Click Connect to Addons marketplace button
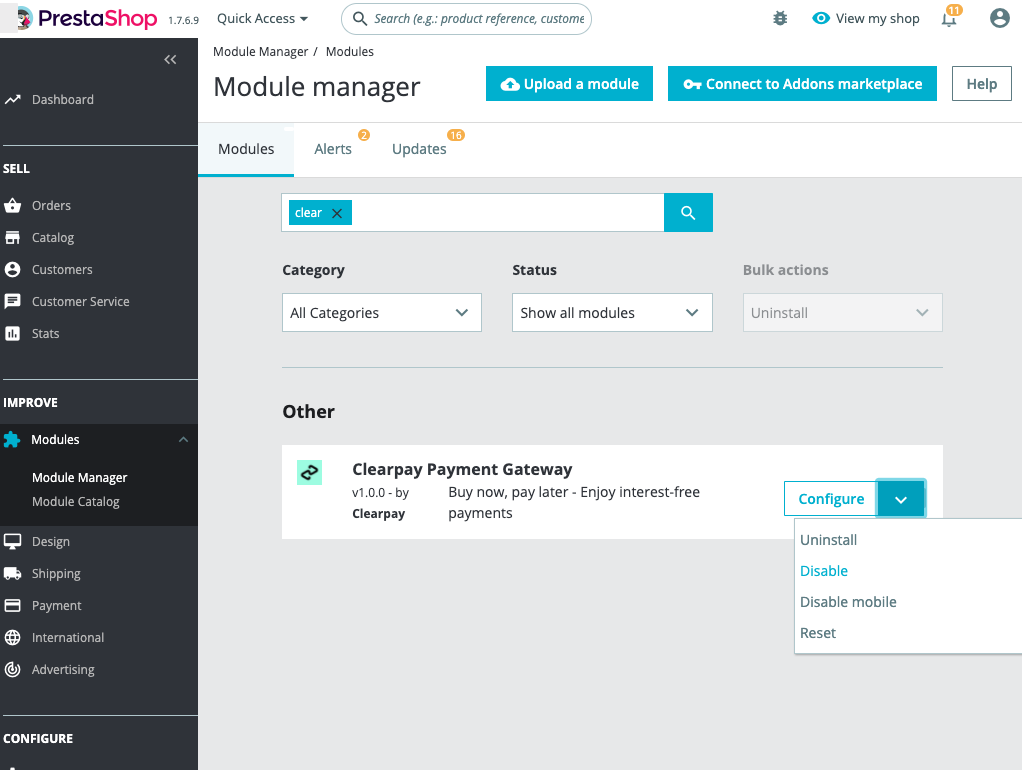 (802, 83)
